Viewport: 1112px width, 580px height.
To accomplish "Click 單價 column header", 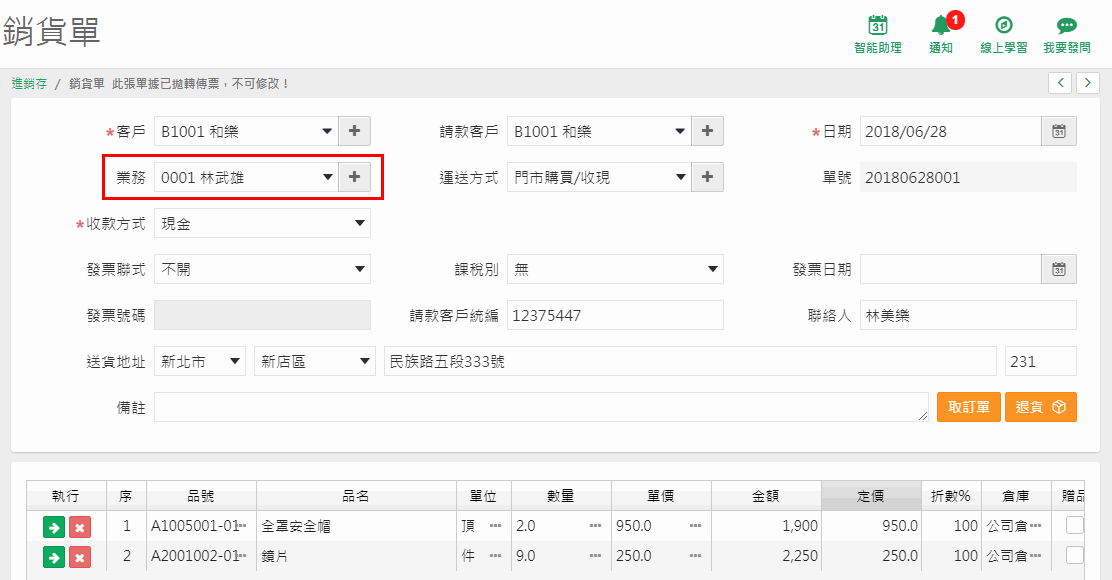I will click(x=660, y=496).
